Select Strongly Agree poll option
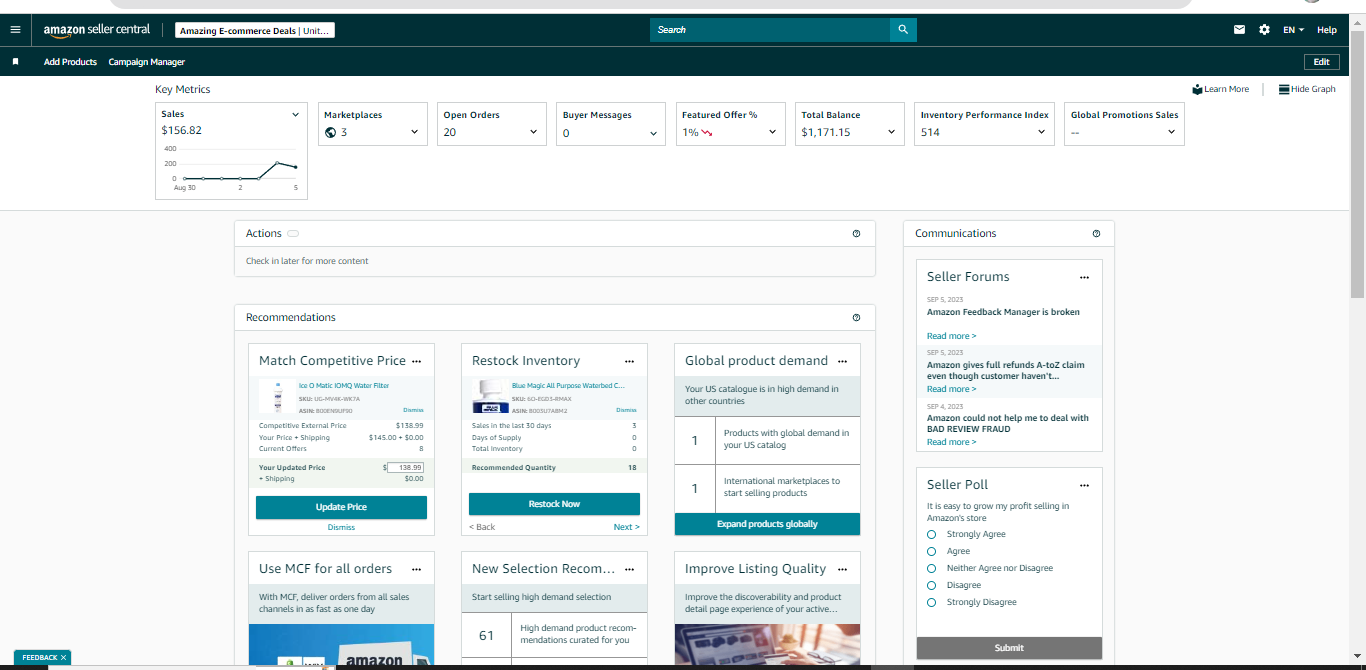The height and width of the screenshot is (670, 1366). click(x=931, y=534)
